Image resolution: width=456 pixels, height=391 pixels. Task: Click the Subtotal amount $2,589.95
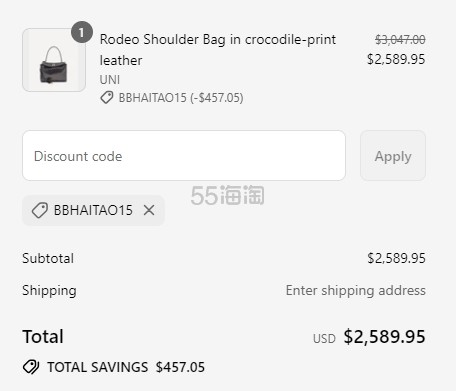[x=396, y=258]
